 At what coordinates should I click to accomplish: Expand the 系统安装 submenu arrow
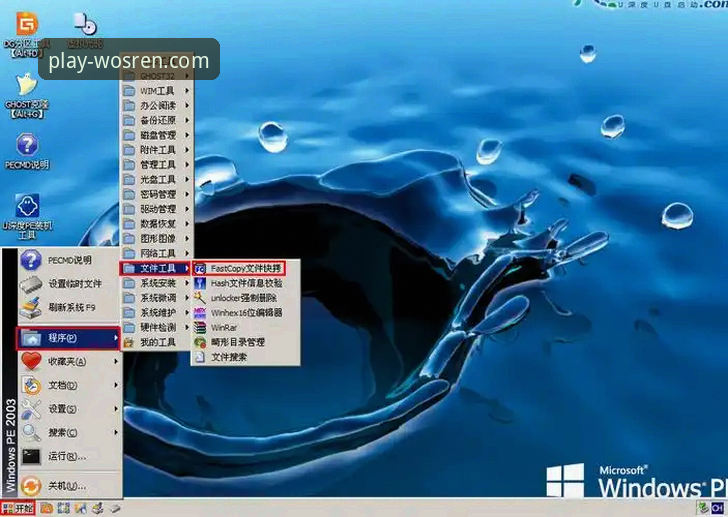[187, 283]
